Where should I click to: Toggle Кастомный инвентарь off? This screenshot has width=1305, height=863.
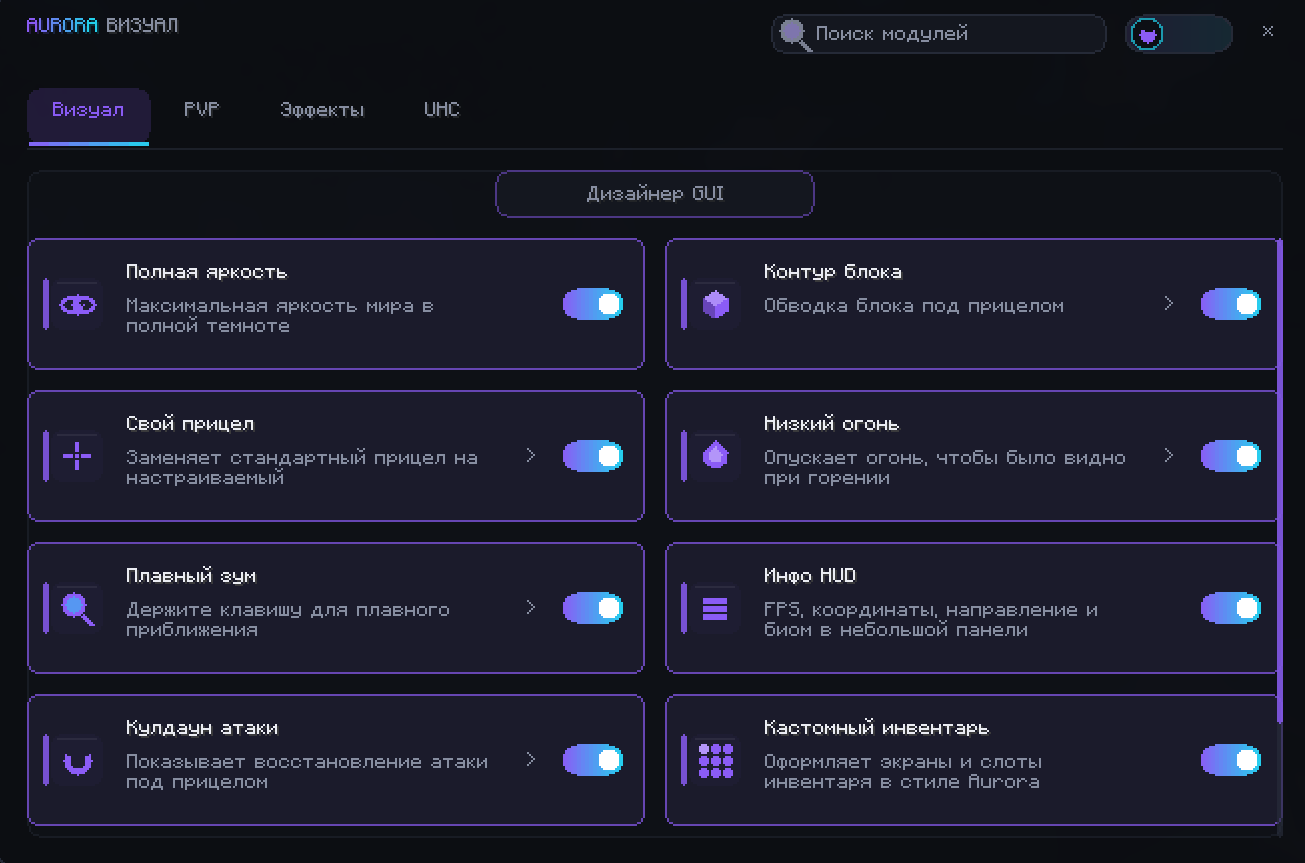(x=1231, y=760)
